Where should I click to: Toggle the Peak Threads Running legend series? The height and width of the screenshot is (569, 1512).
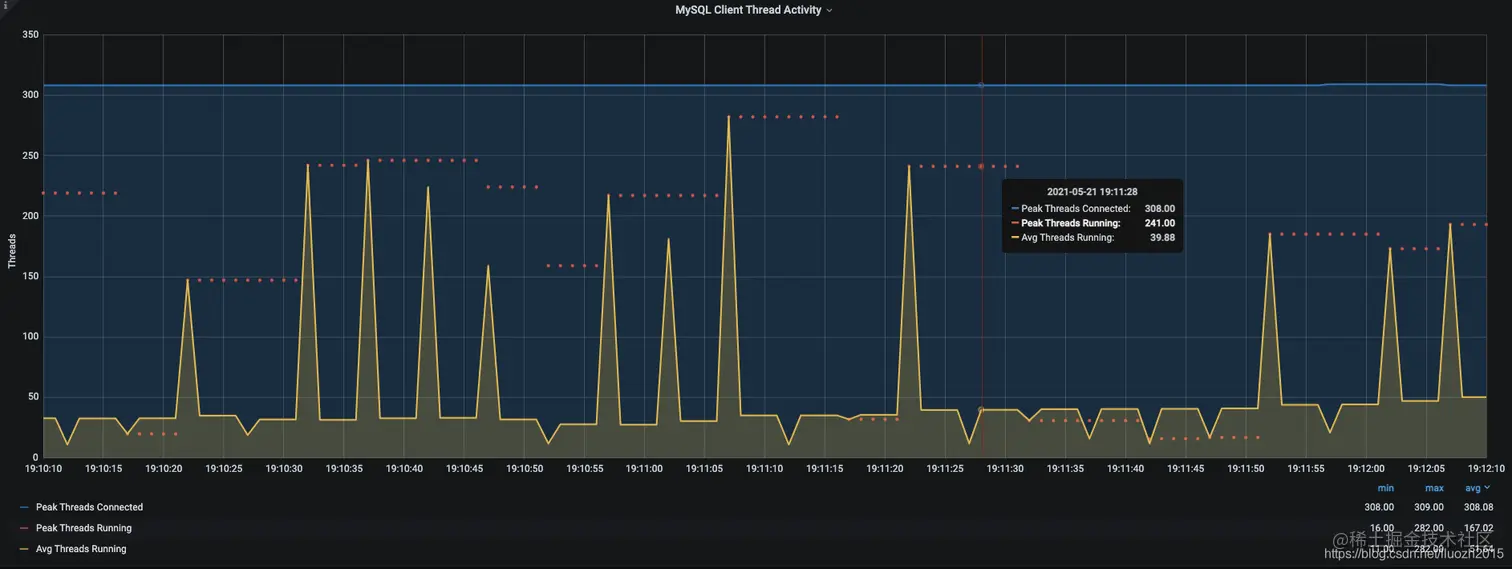[83, 528]
